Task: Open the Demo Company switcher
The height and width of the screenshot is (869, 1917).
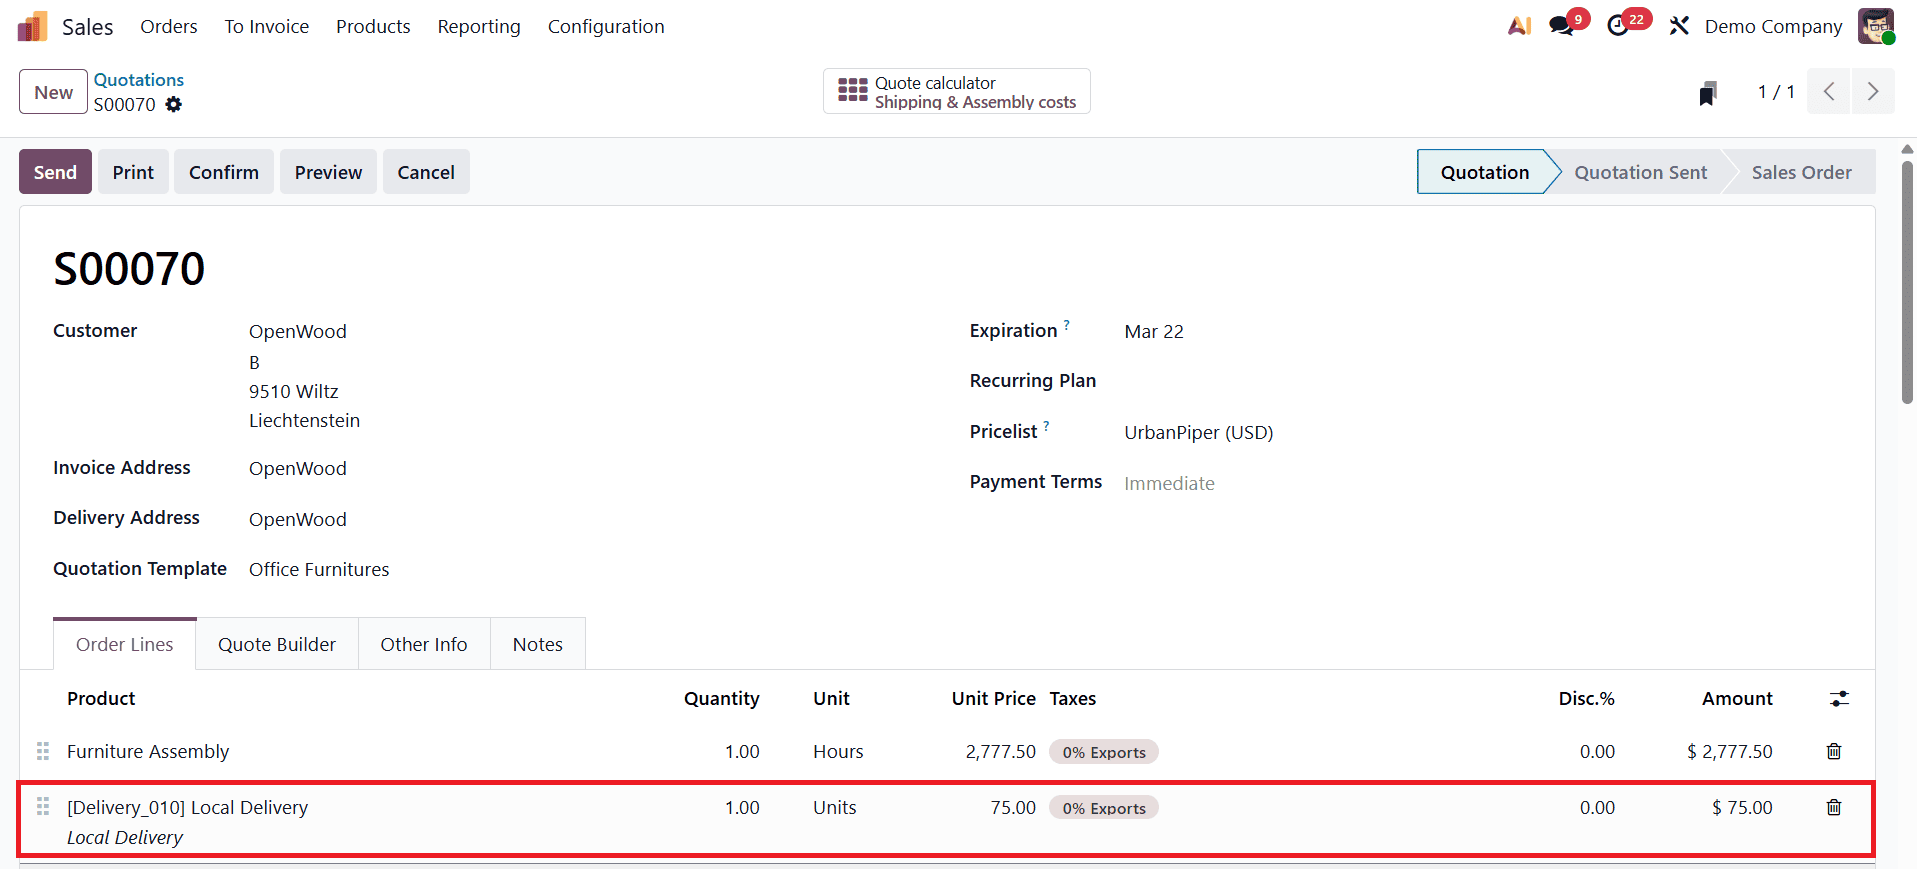Action: pyautogui.click(x=1773, y=26)
